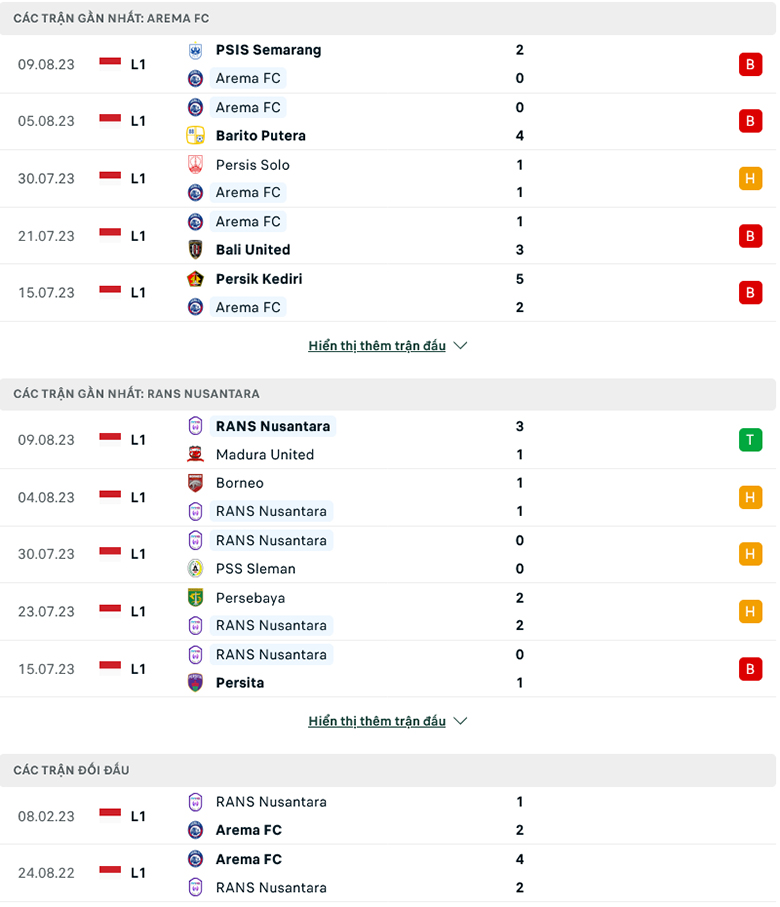Click the PSS Sleman team badge

click(x=195, y=569)
